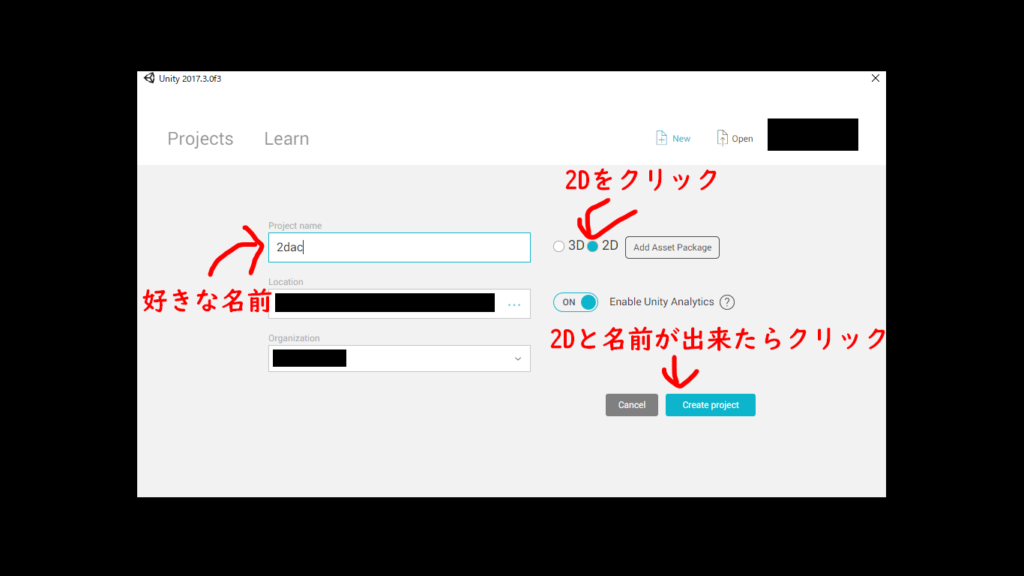Click the Create project button
The width and height of the screenshot is (1024, 576).
pos(710,405)
